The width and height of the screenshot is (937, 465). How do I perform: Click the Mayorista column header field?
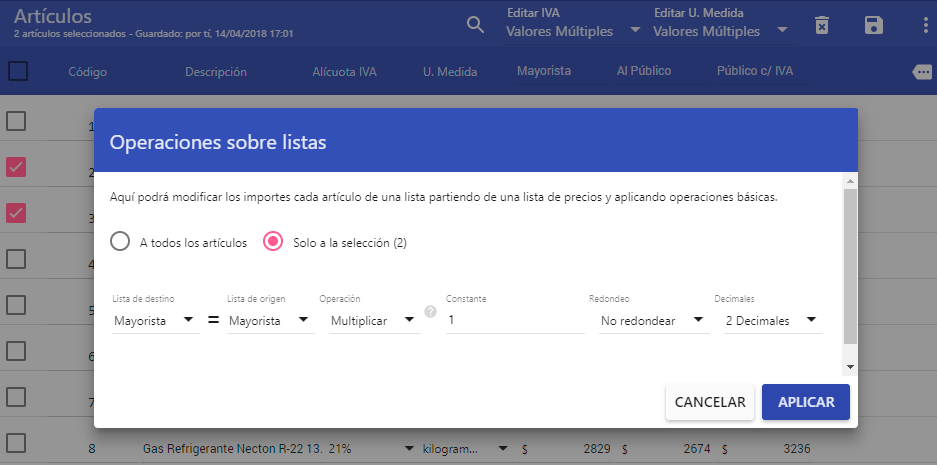click(x=563, y=71)
